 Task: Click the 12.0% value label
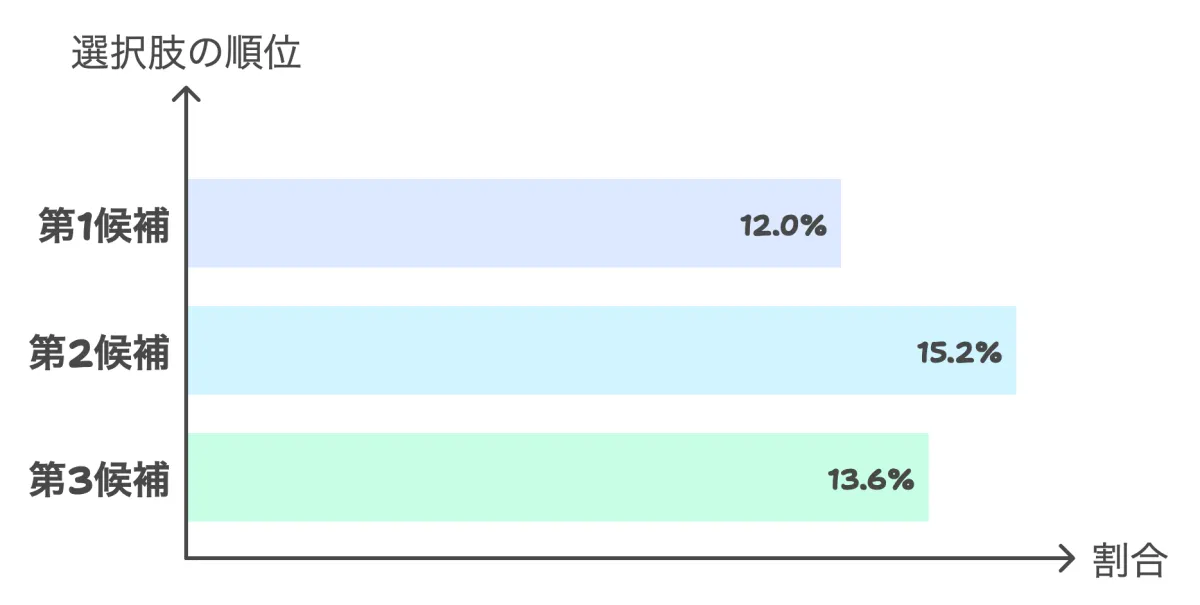(783, 226)
